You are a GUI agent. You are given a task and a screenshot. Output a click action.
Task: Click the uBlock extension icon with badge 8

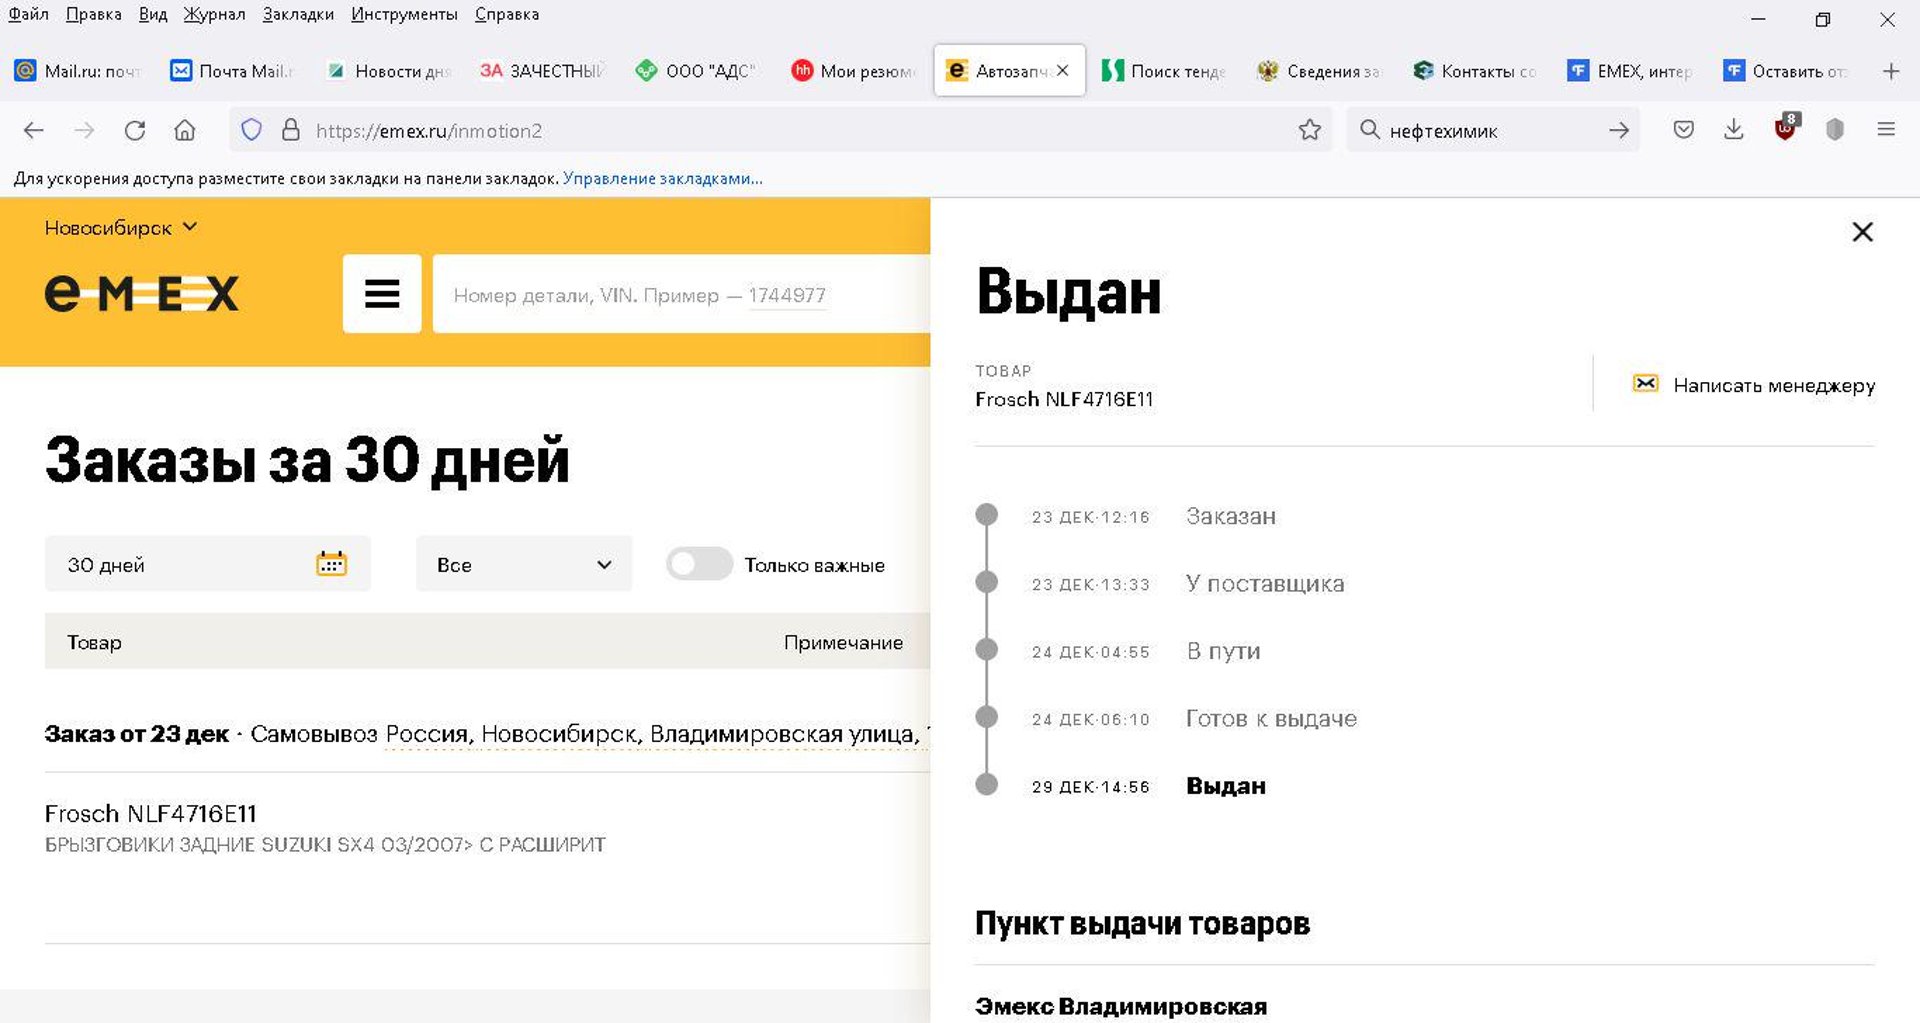point(1786,127)
